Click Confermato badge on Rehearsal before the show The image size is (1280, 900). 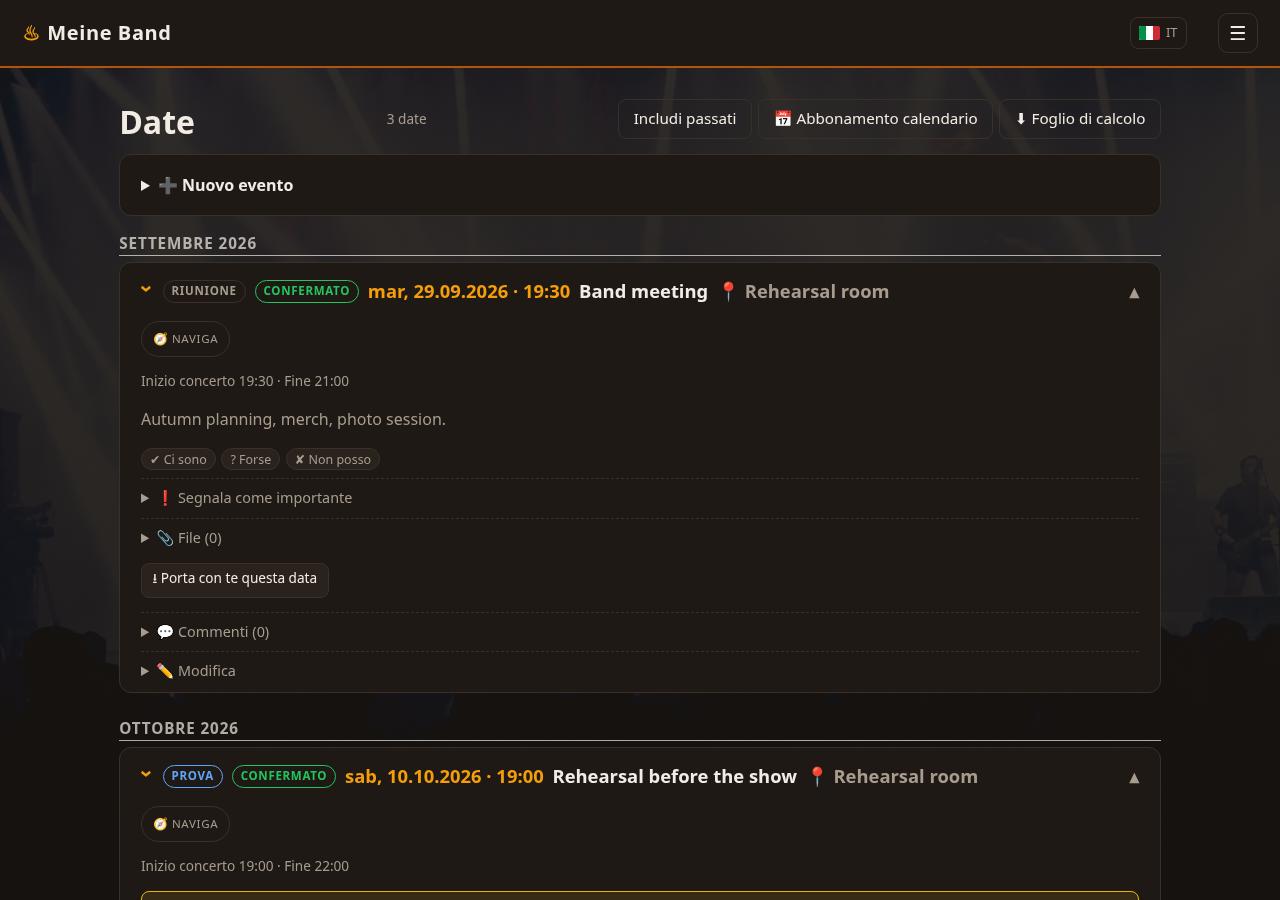[284, 776]
